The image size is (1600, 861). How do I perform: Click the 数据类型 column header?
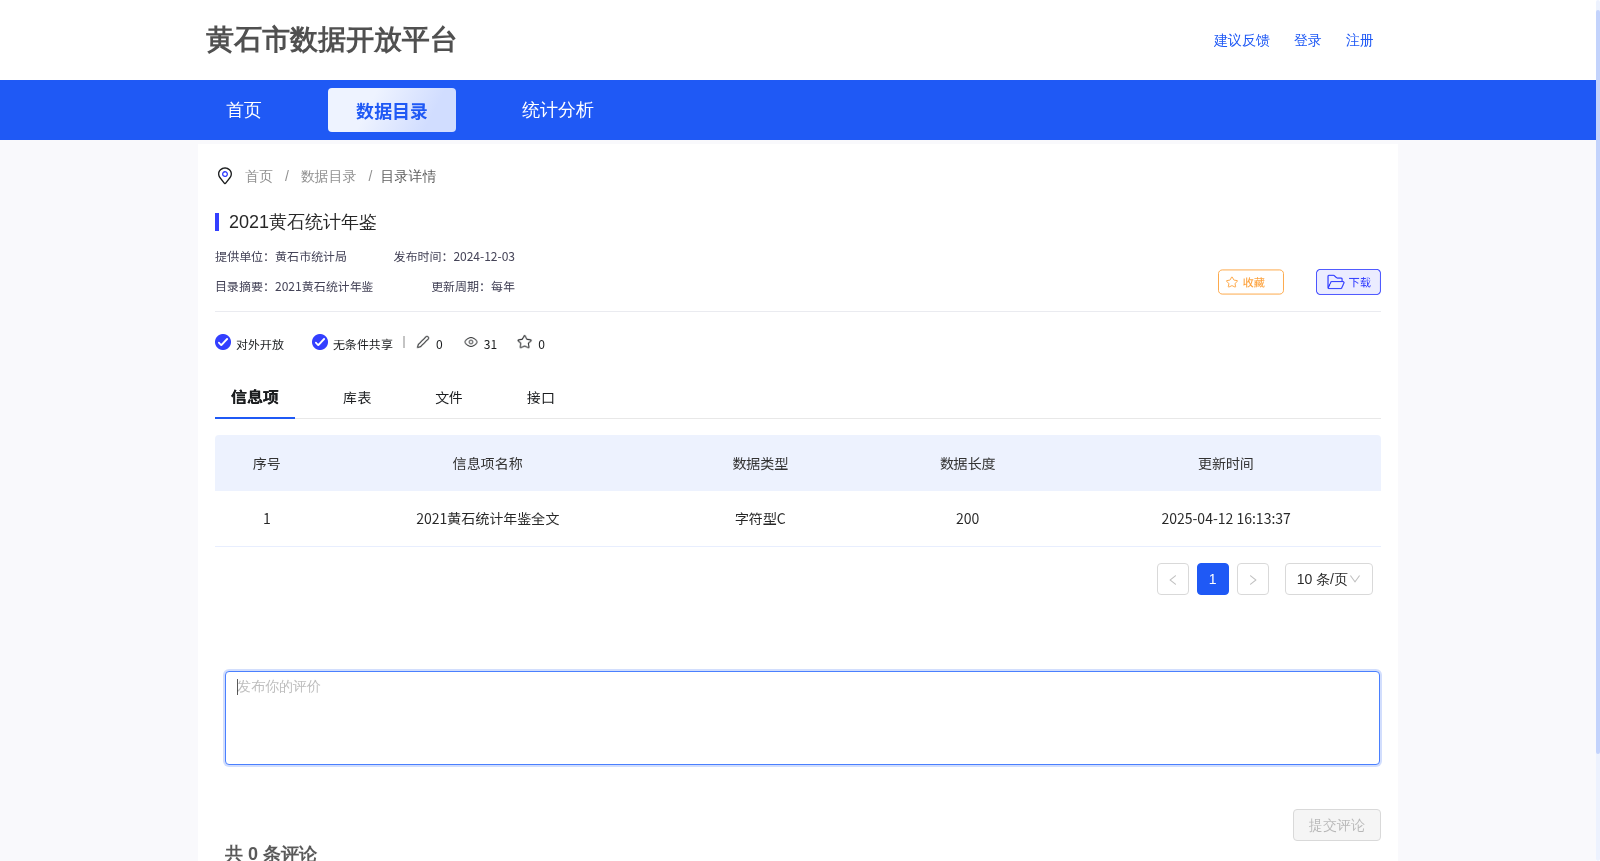click(760, 464)
